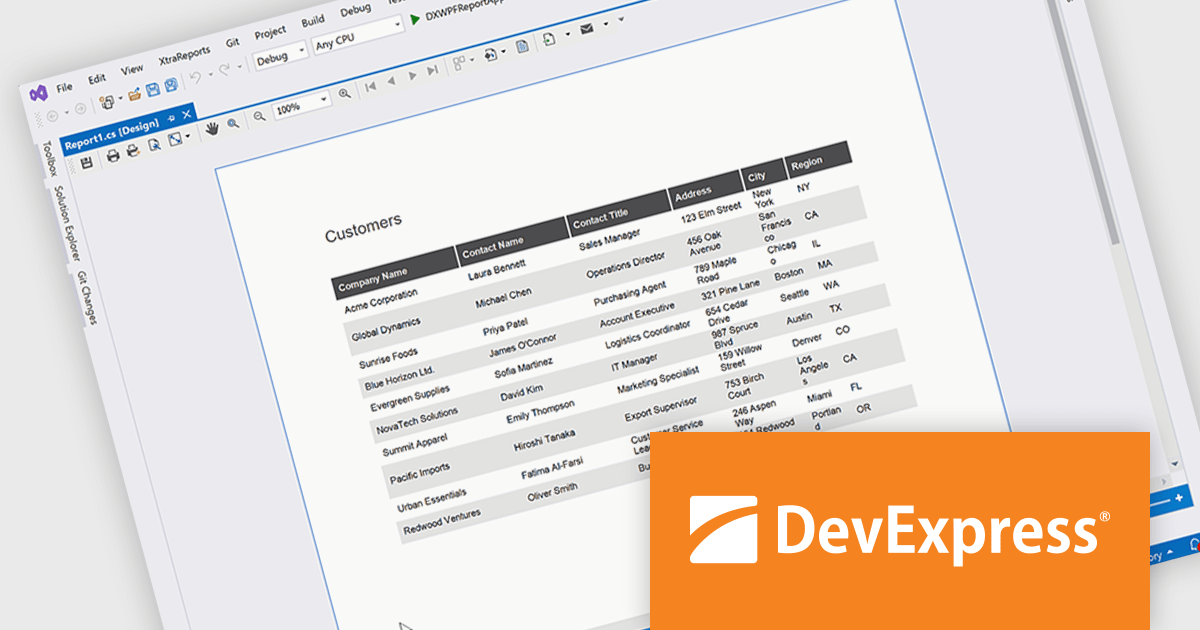Open the View menu
Viewport: 1200px width, 630px height.
pos(132,70)
